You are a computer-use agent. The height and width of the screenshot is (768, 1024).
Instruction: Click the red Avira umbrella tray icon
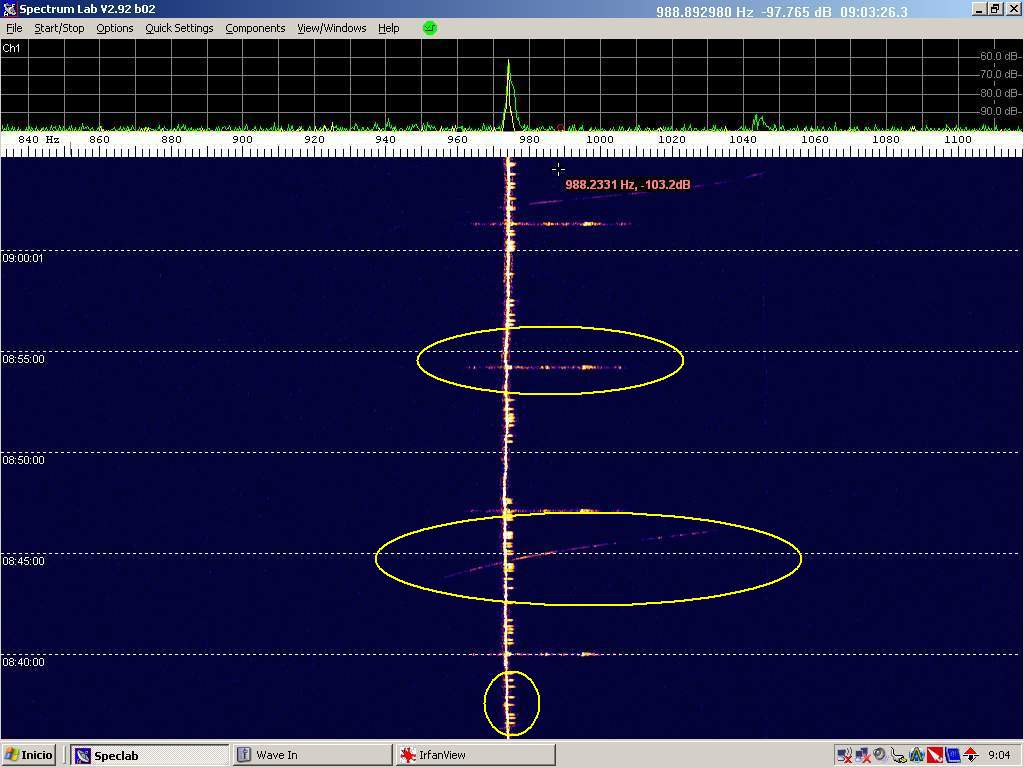pyautogui.click(x=934, y=755)
